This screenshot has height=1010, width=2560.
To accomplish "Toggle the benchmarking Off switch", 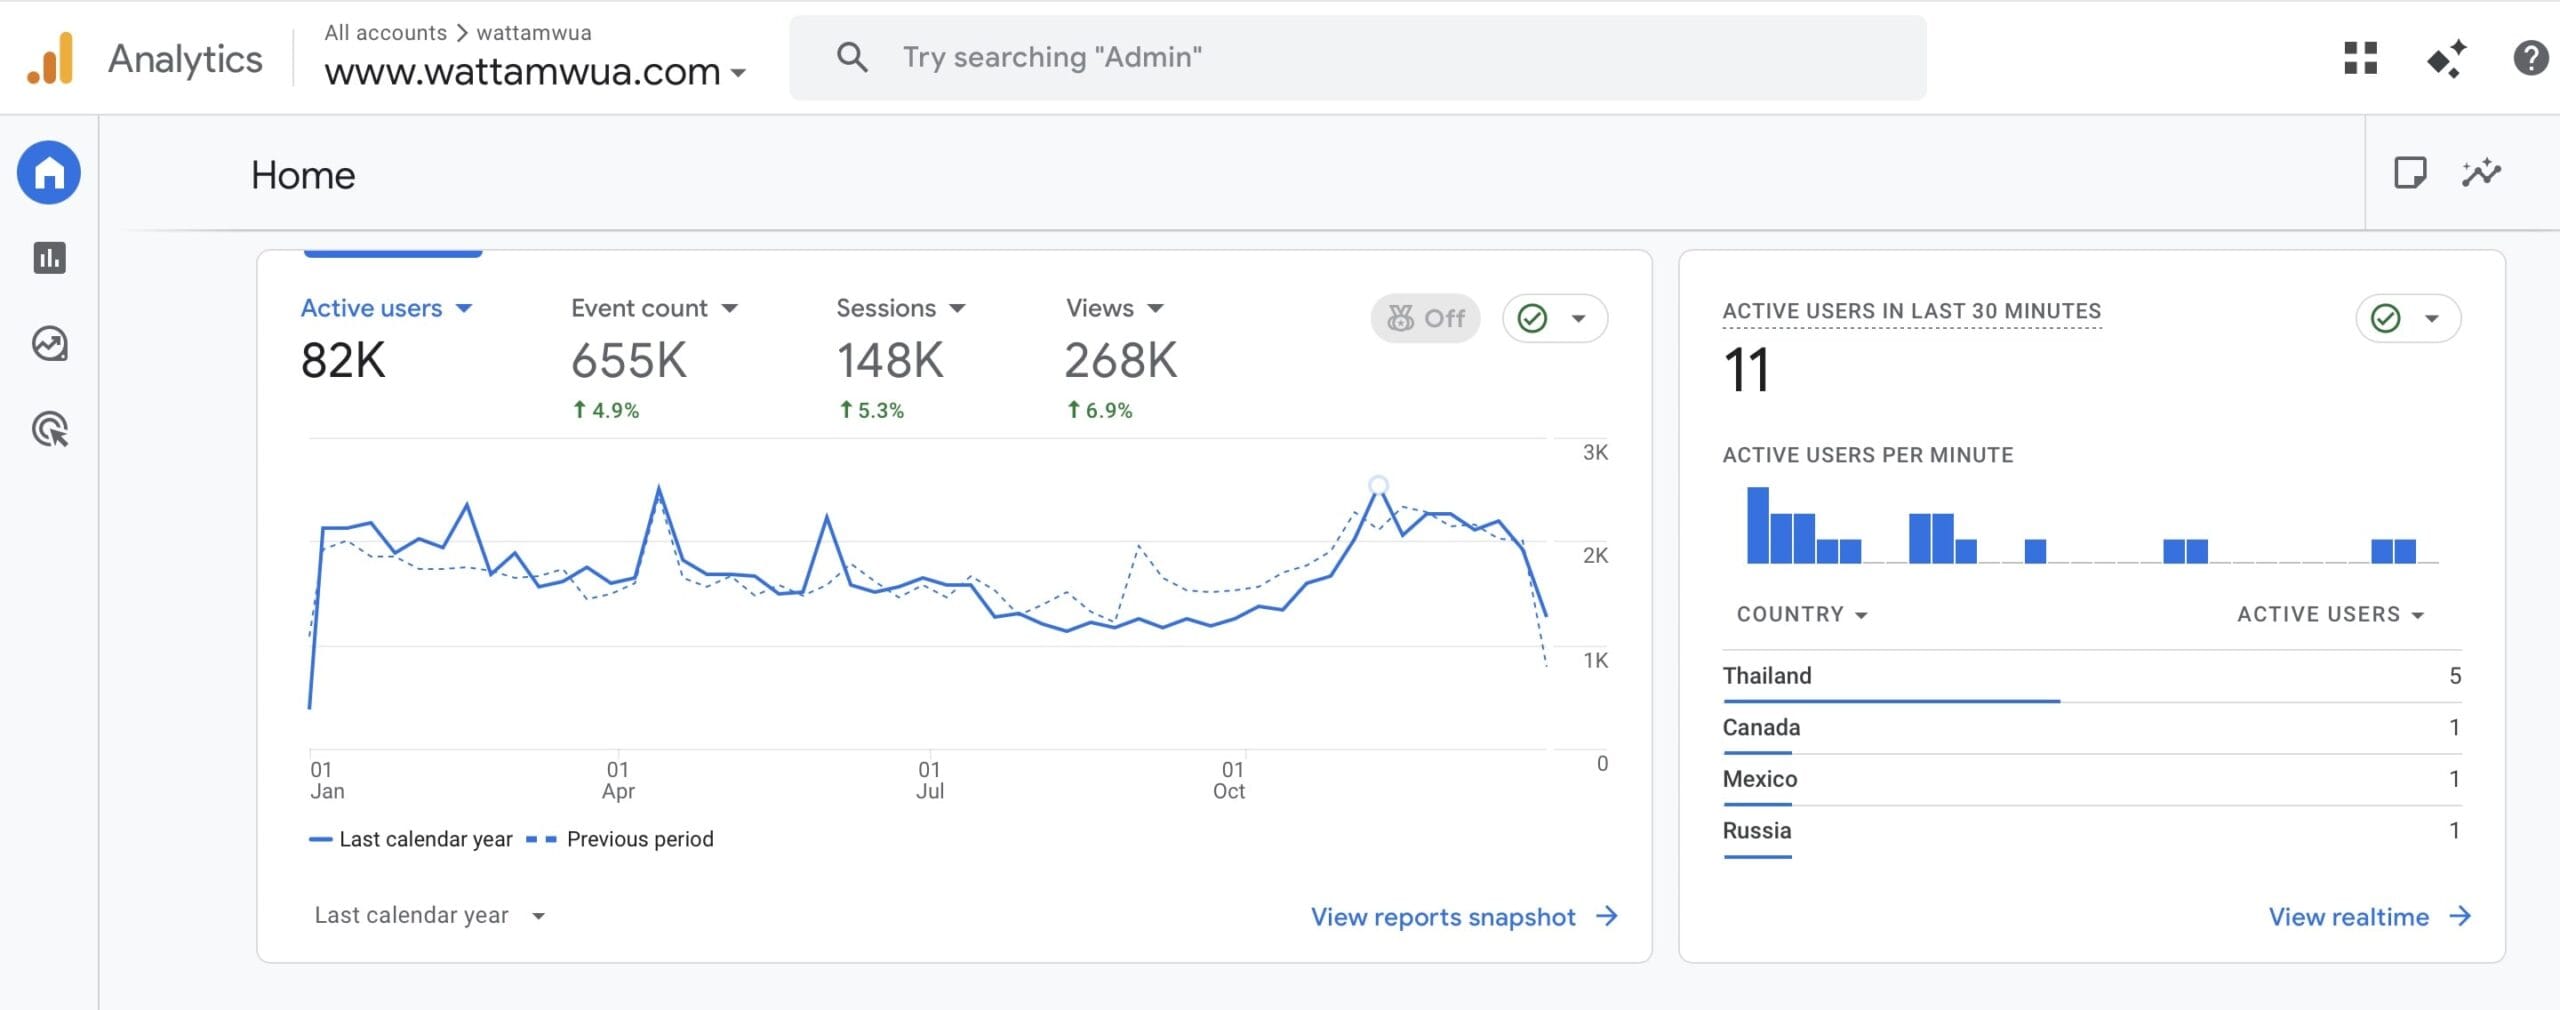I will coord(1424,318).
